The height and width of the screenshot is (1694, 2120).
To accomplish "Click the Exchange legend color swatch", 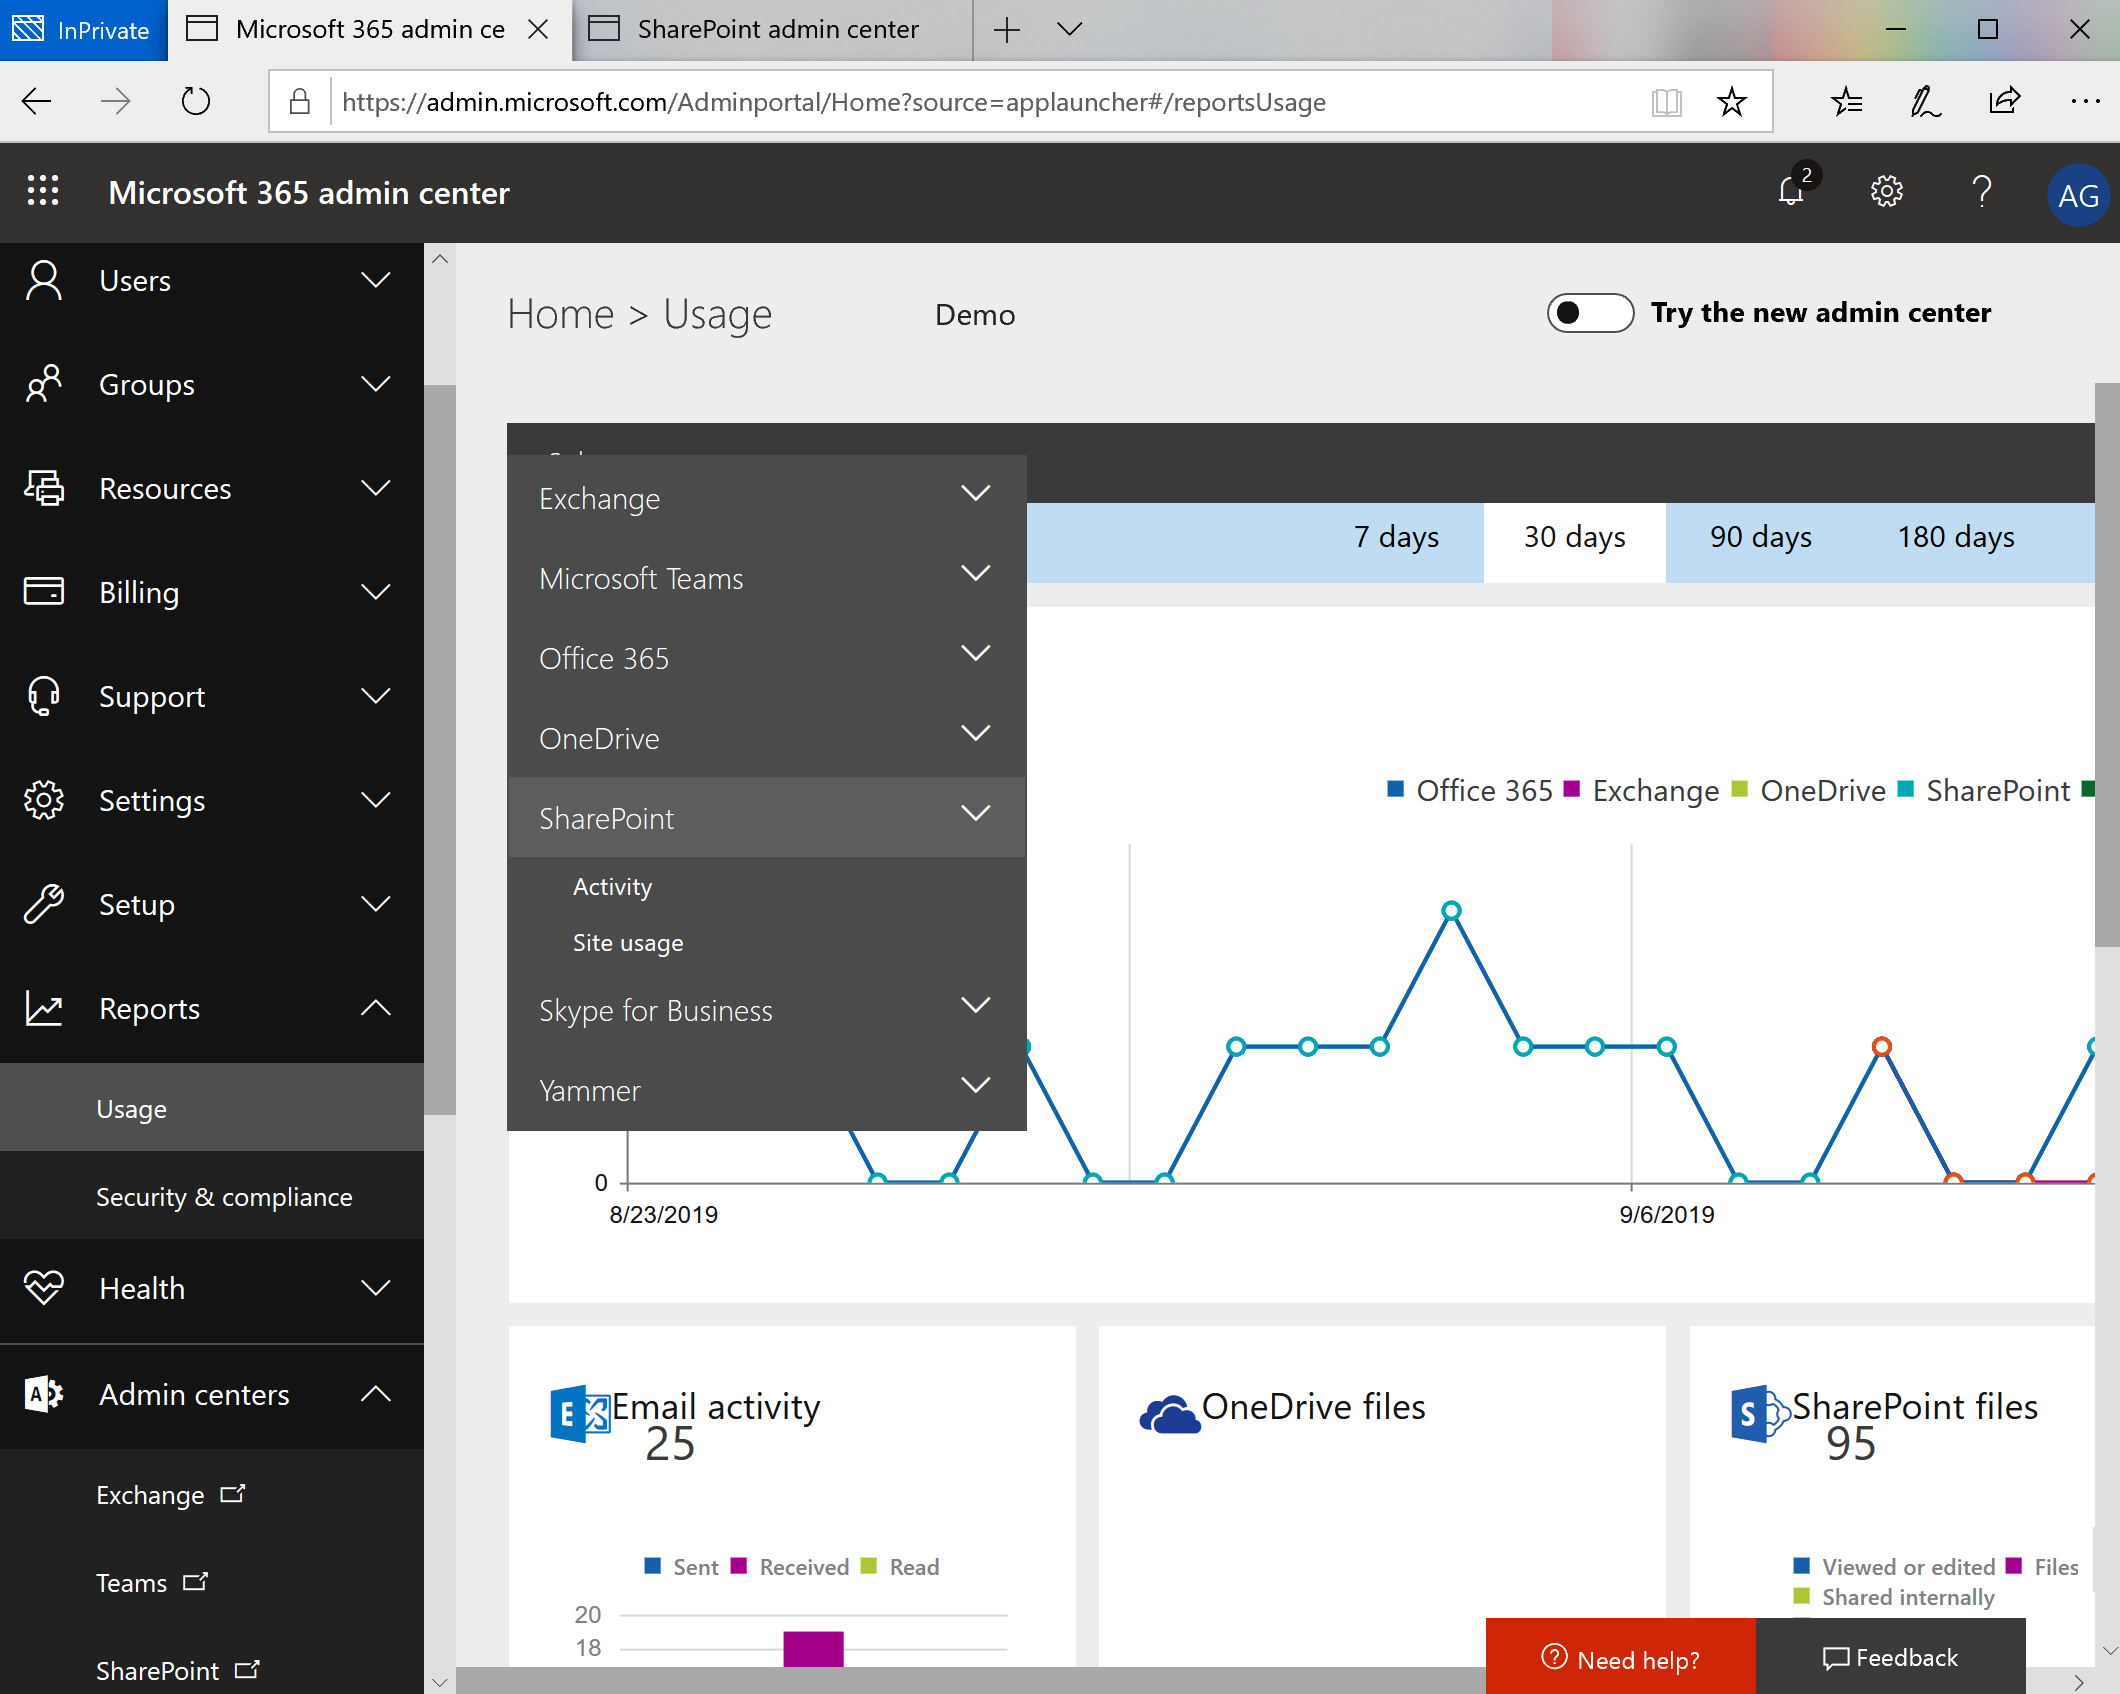I will coord(1572,789).
